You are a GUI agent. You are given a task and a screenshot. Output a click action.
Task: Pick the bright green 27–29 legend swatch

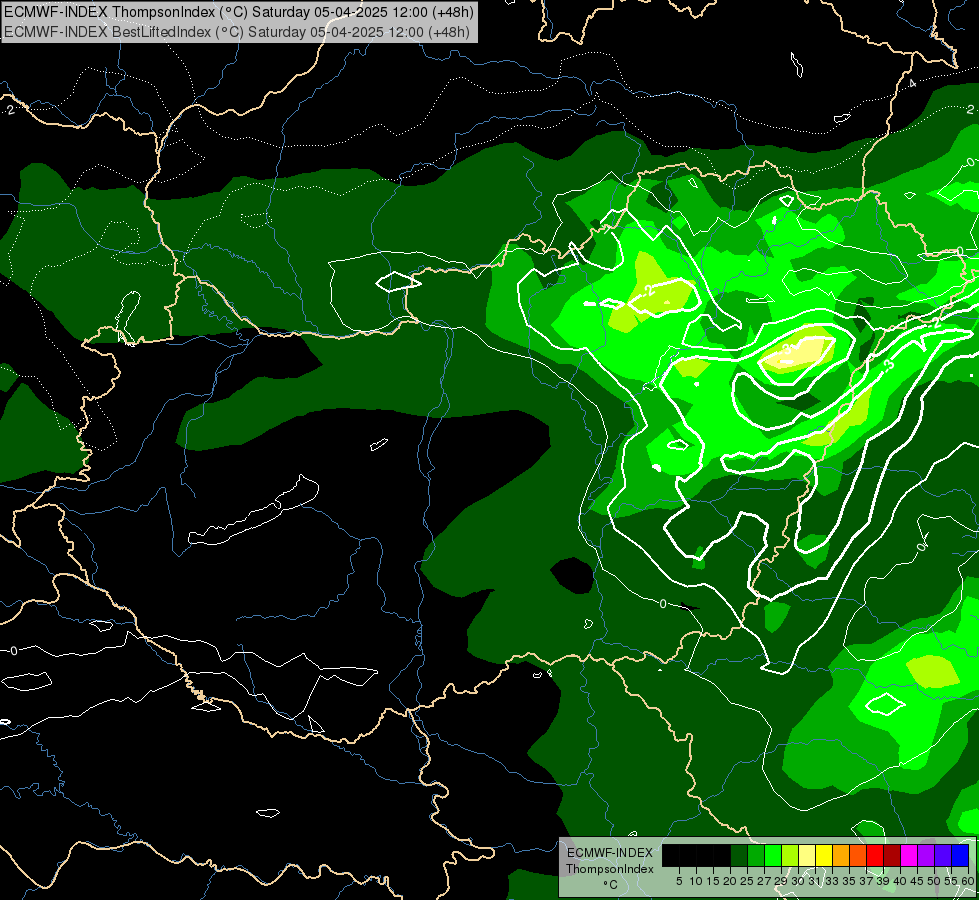[x=773, y=855]
